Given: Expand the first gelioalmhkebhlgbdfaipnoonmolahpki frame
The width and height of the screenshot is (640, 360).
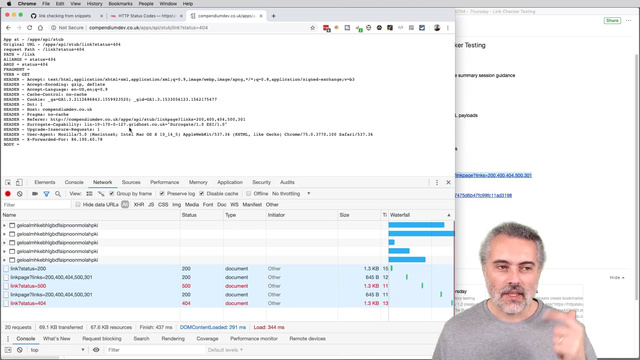Looking at the screenshot, I should (4, 225).
